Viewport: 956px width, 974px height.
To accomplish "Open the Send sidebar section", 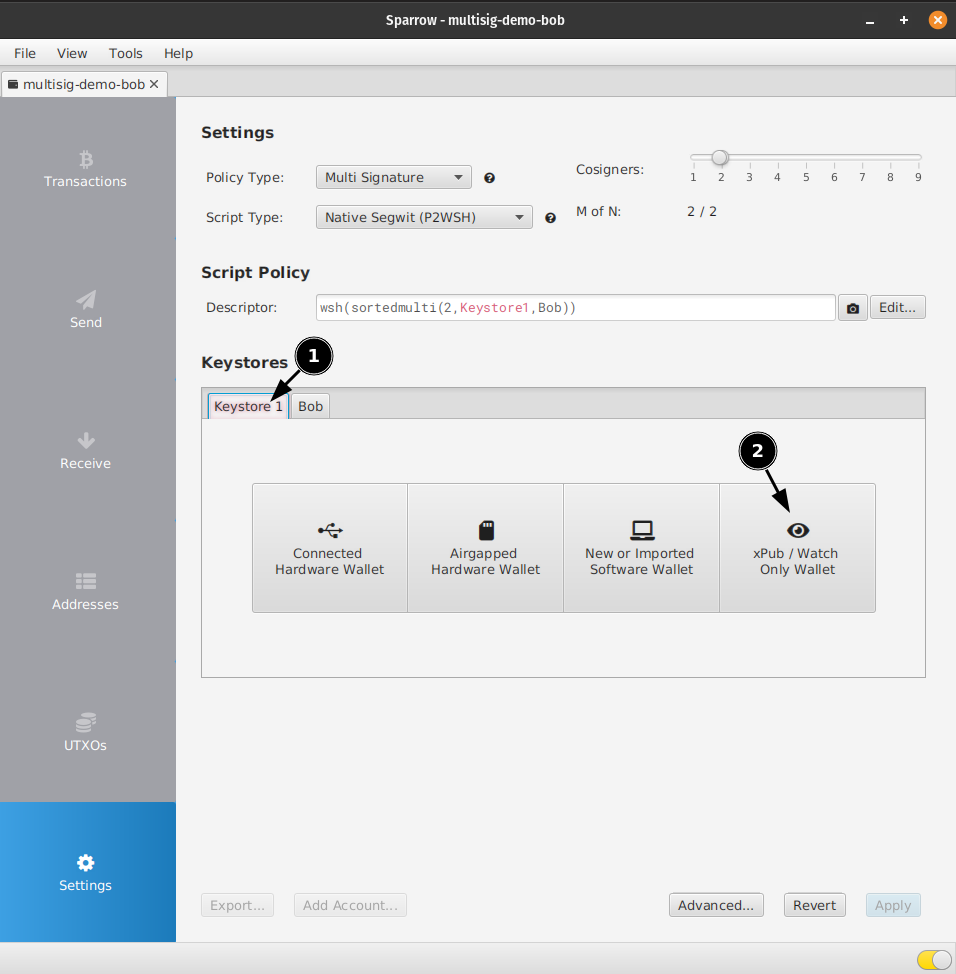I will (86, 310).
